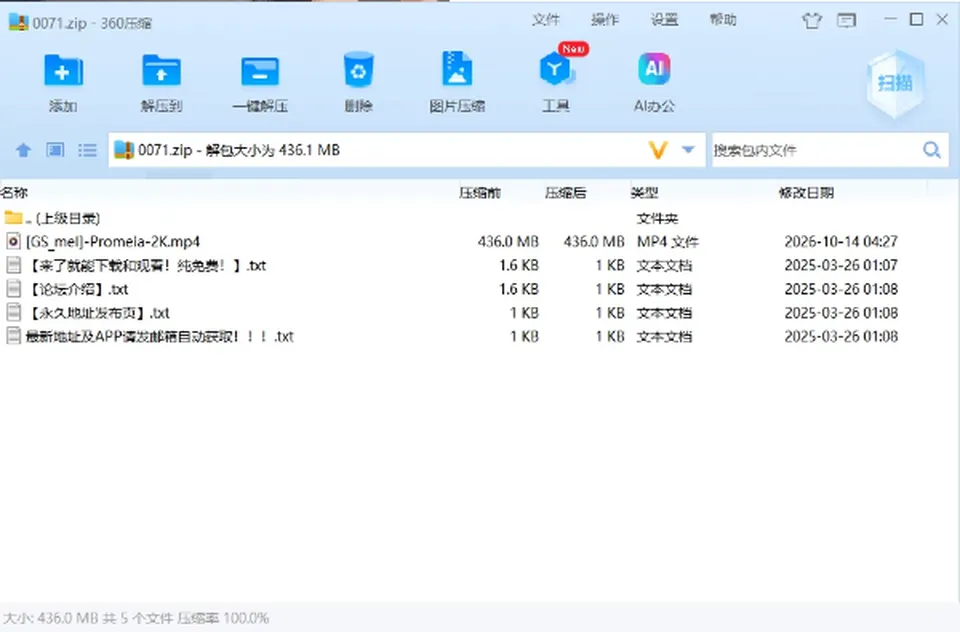Image resolution: width=960 pixels, height=632 pixels.
Task: Click the 添加 add-files icon
Action: tap(63, 70)
